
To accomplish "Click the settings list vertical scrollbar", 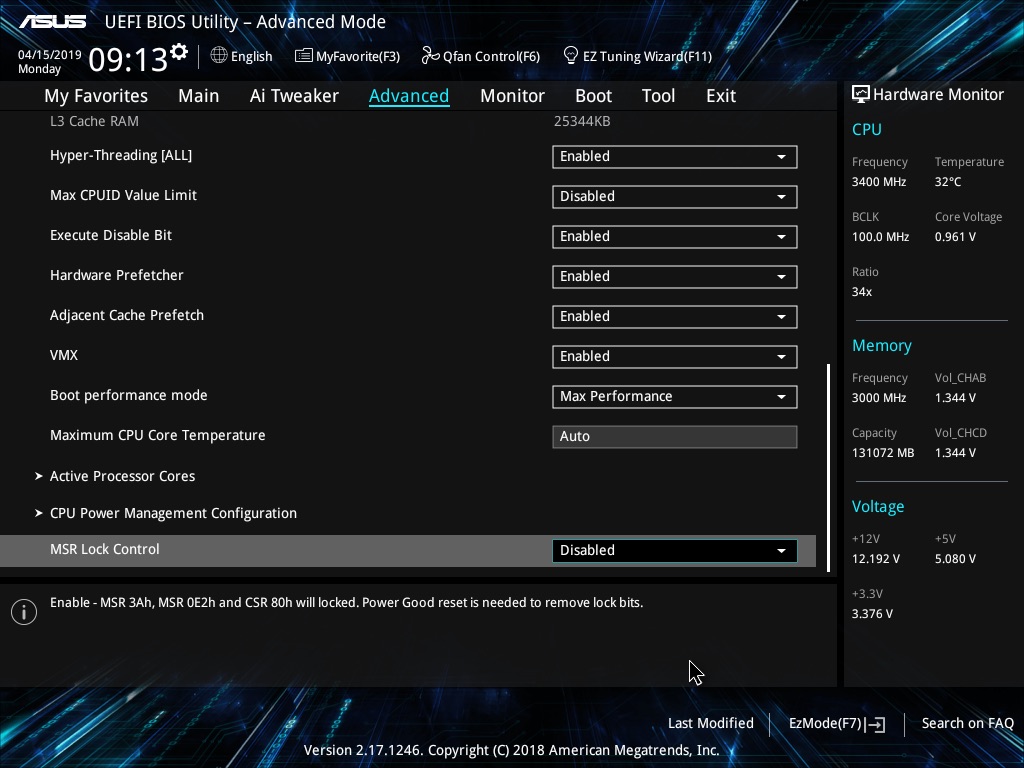I will [x=829, y=468].
